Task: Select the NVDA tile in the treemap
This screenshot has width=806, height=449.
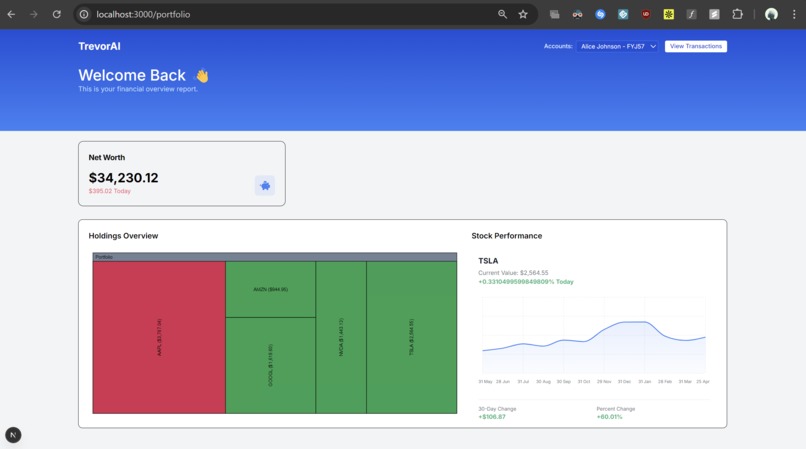Action: [x=341, y=337]
